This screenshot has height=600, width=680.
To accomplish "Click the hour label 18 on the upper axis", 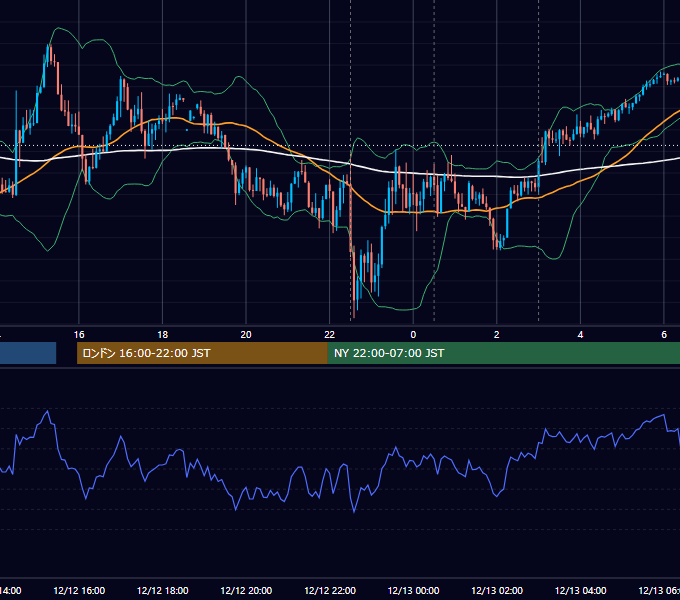I will 163,335.
